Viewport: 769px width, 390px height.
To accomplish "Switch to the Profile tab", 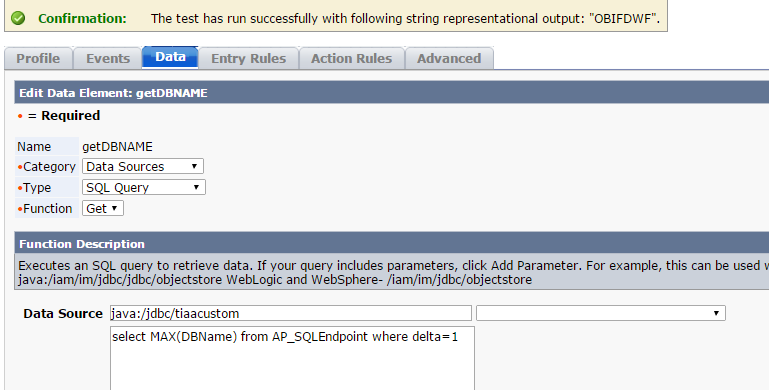I will tap(38, 58).
